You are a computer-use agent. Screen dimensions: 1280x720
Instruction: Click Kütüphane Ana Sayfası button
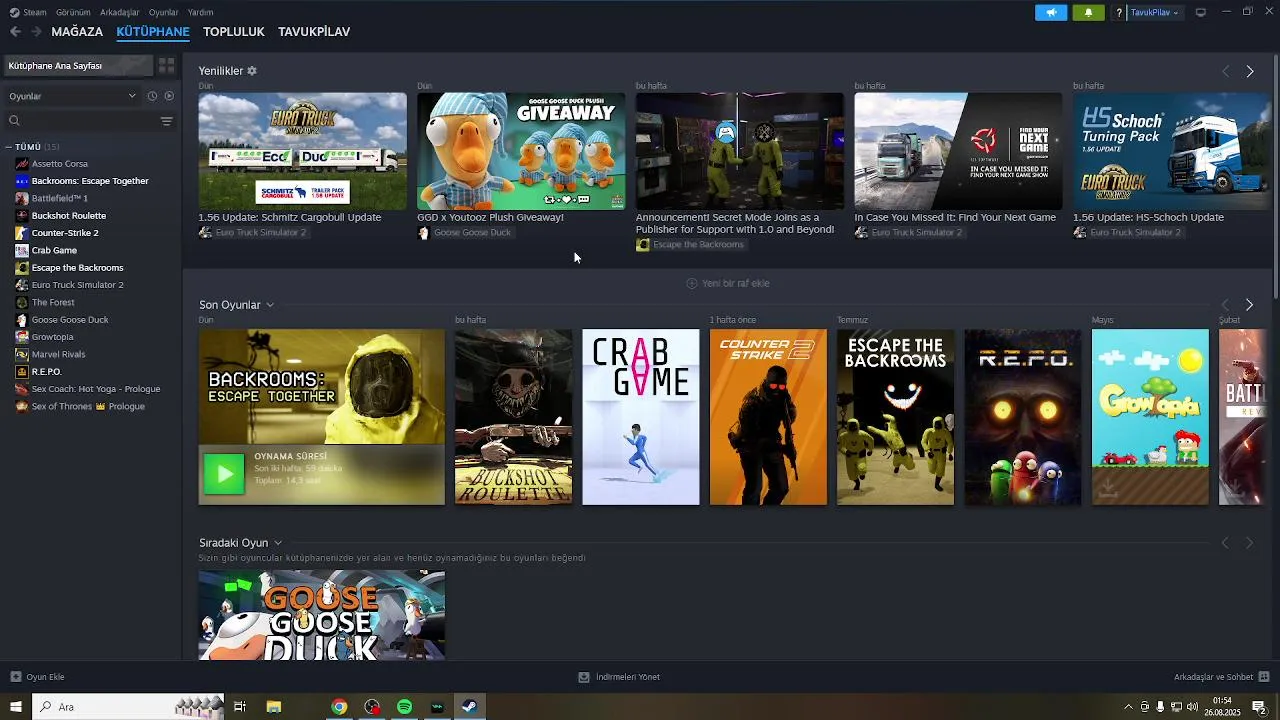(x=78, y=65)
